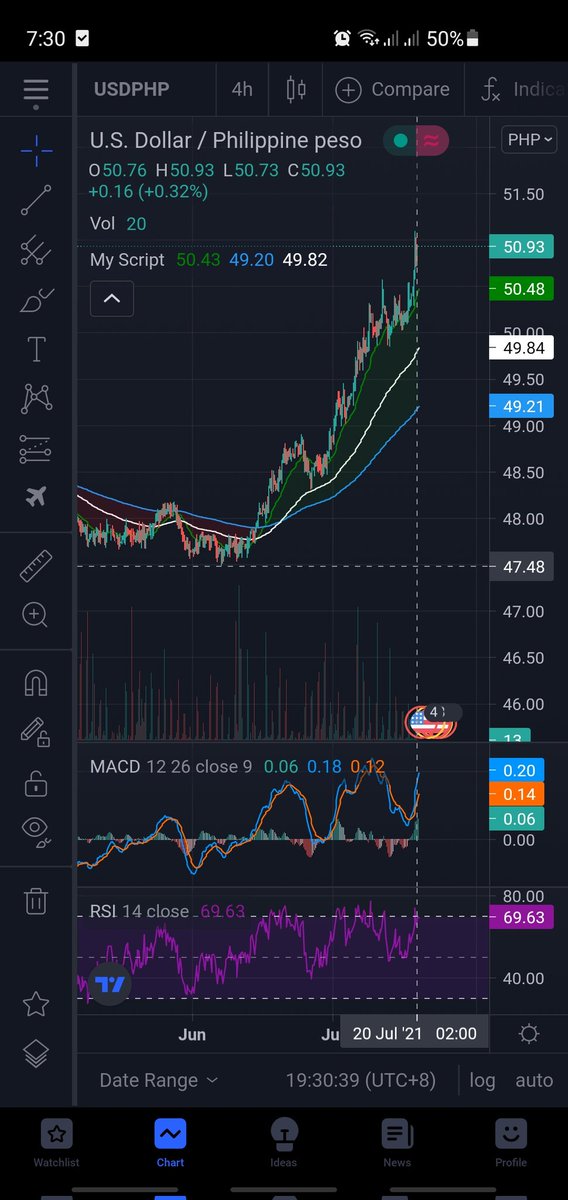Viewport: 568px width, 1200px height.
Task: Toggle magnet mode
Action: click(x=36, y=684)
